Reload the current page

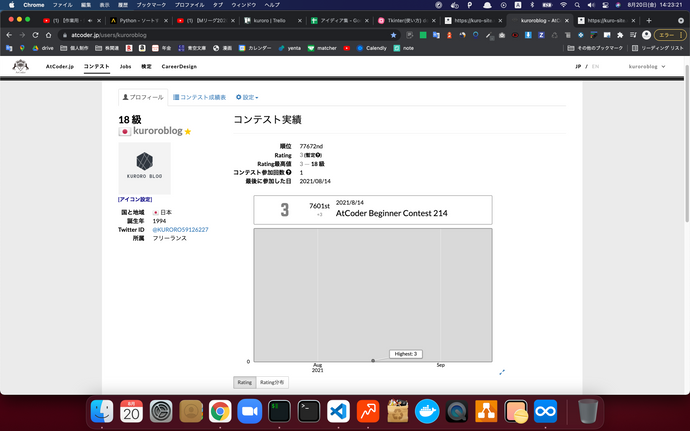(35, 35)
